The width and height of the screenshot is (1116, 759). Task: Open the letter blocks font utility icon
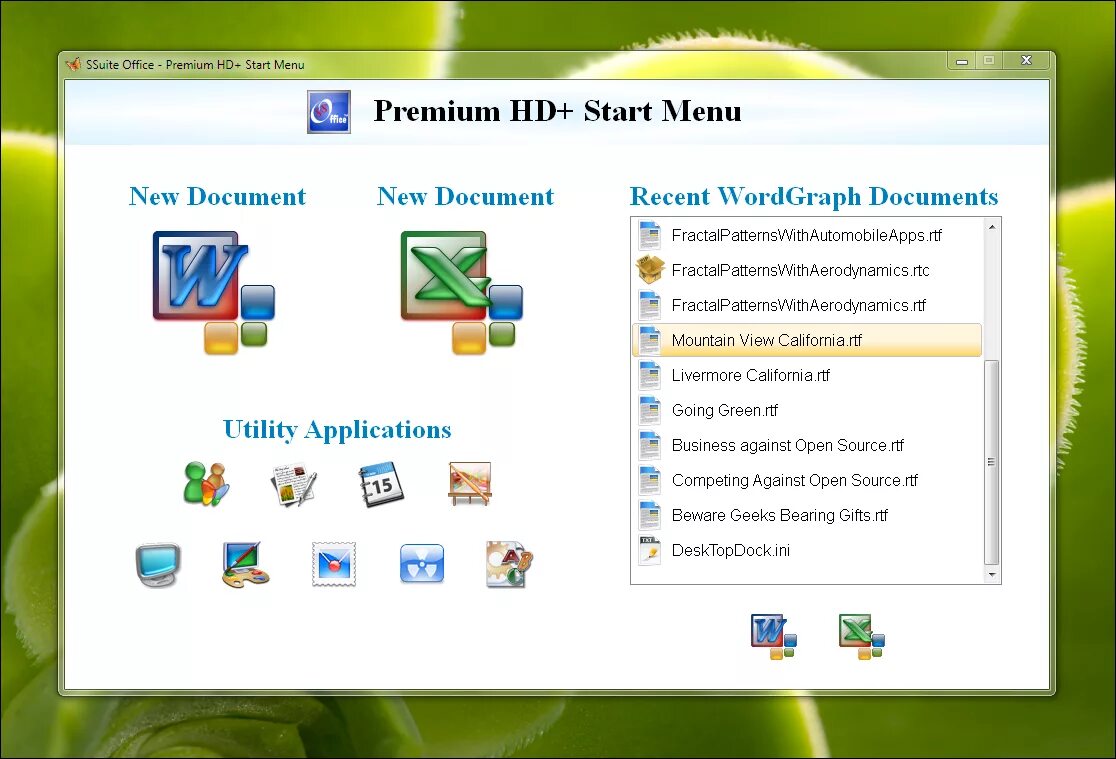click(509, 565)
